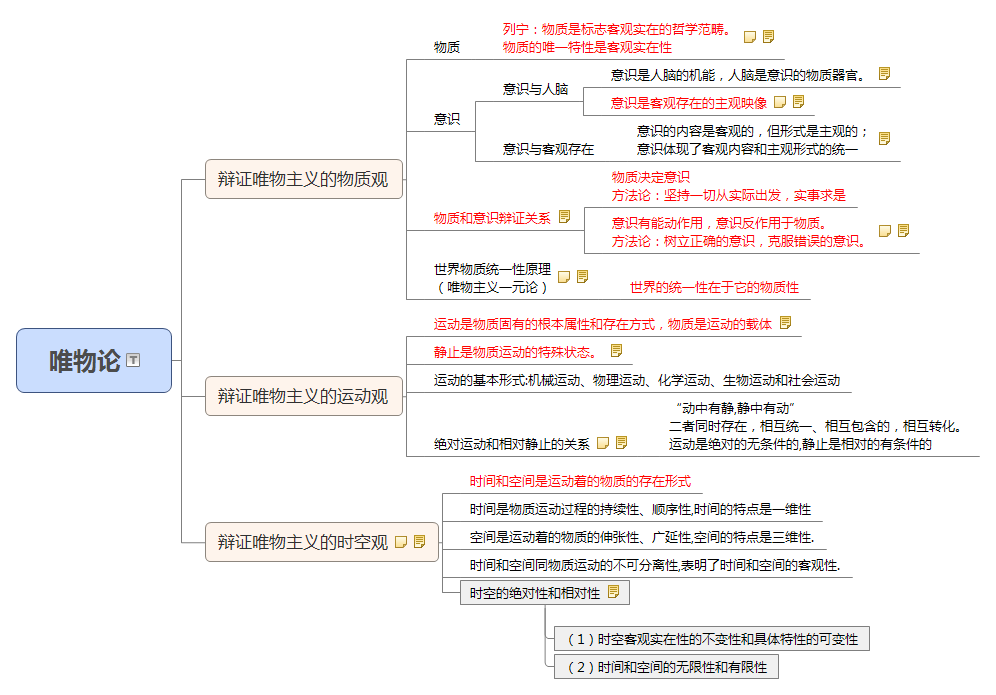Select the 辩证唯物主义的运动观 branch
This screenshot has width=996, height=695.
304,396
